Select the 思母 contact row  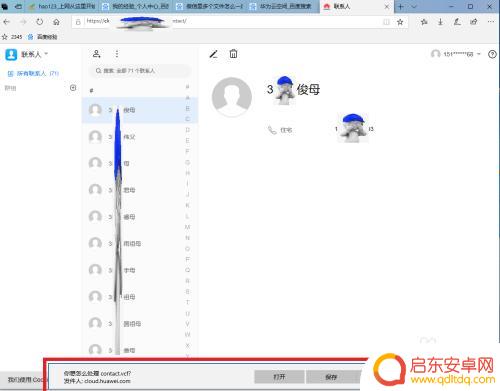[140, 190]
